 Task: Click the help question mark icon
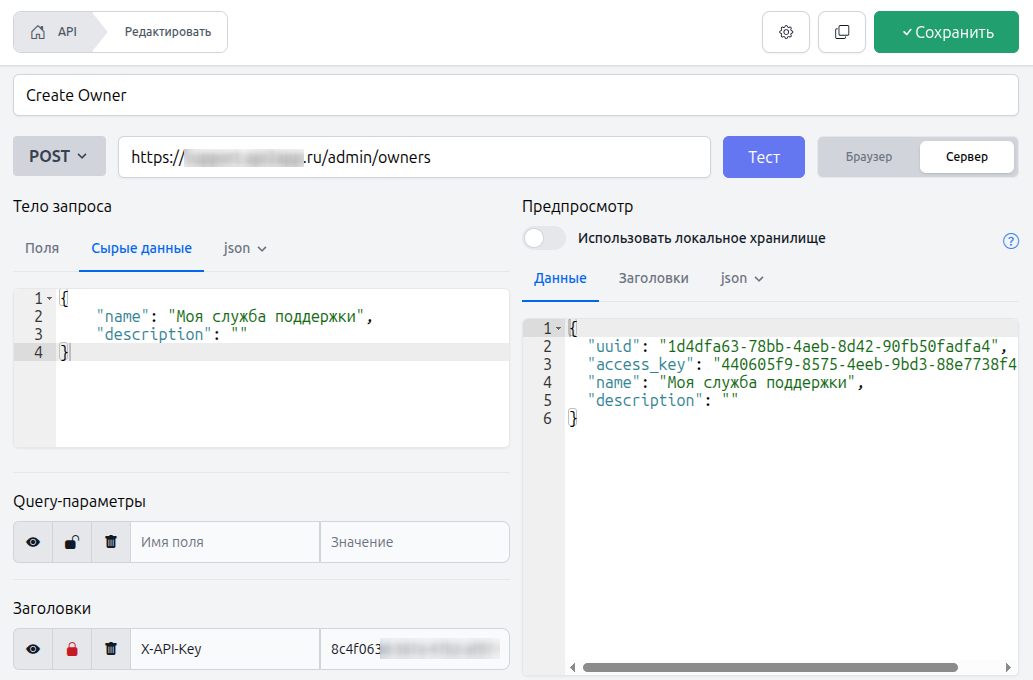click(1010, 241)
